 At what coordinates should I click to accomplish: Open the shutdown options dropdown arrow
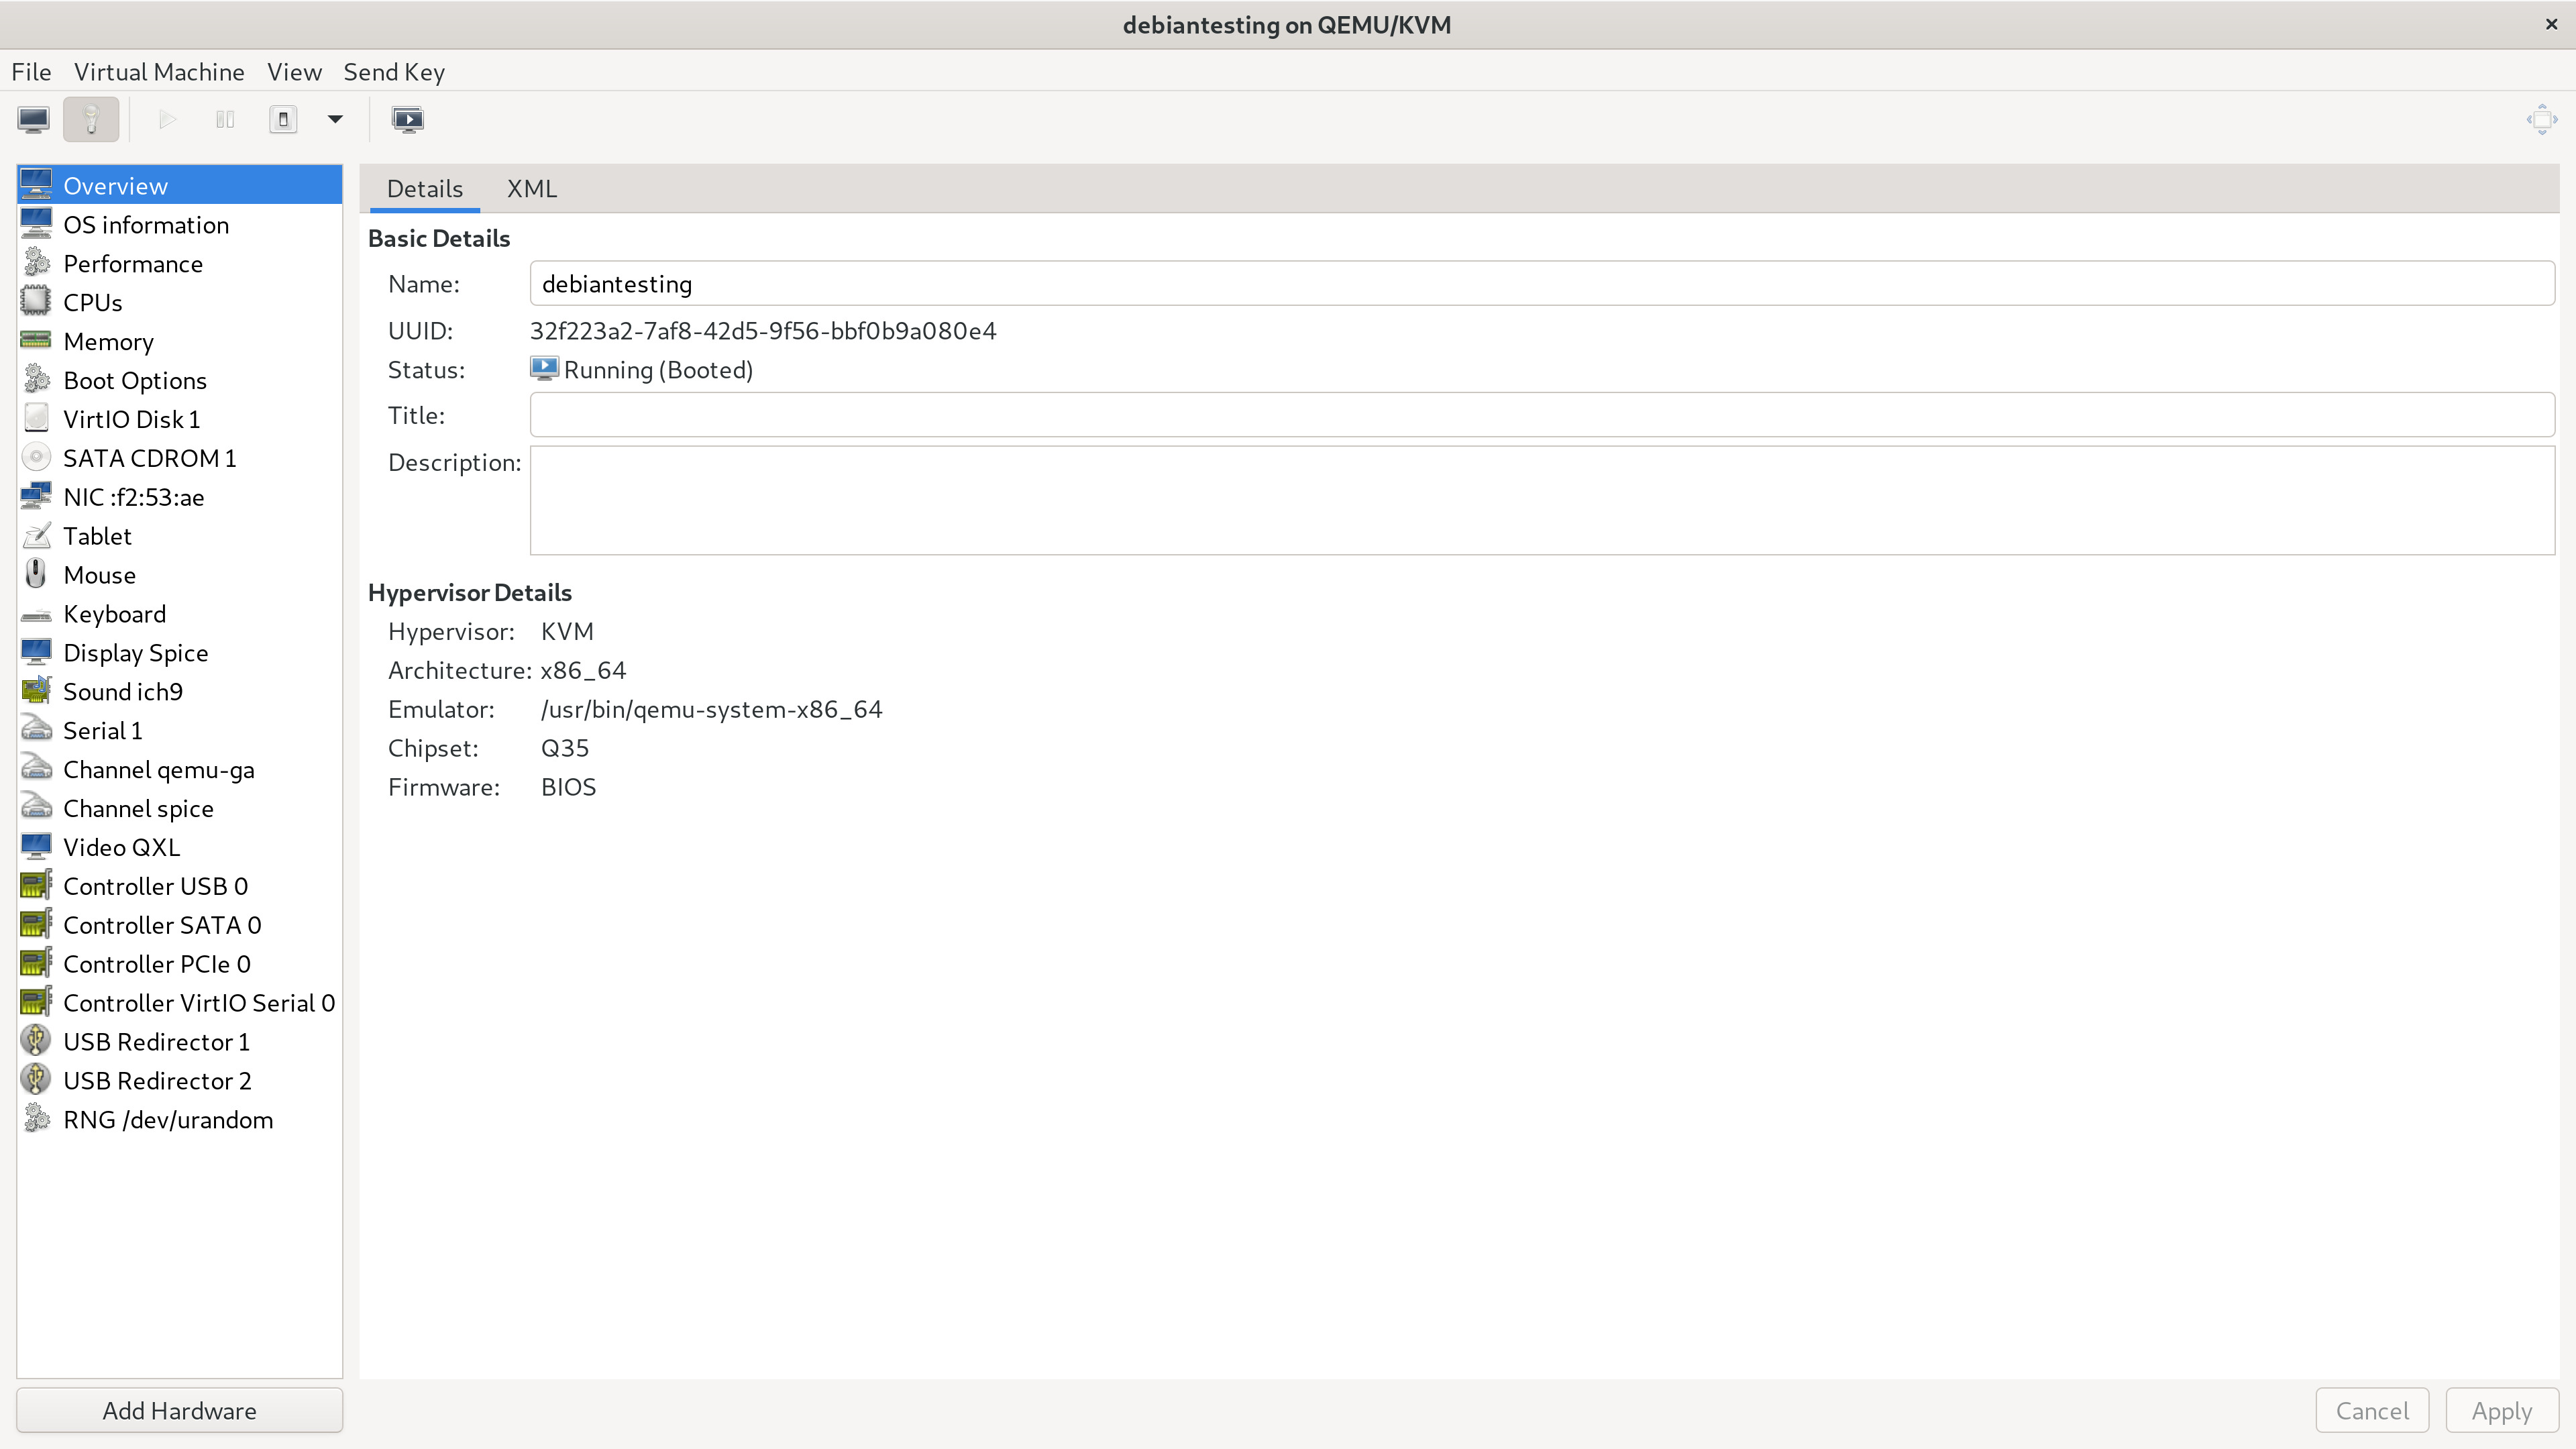click(335, 120)
